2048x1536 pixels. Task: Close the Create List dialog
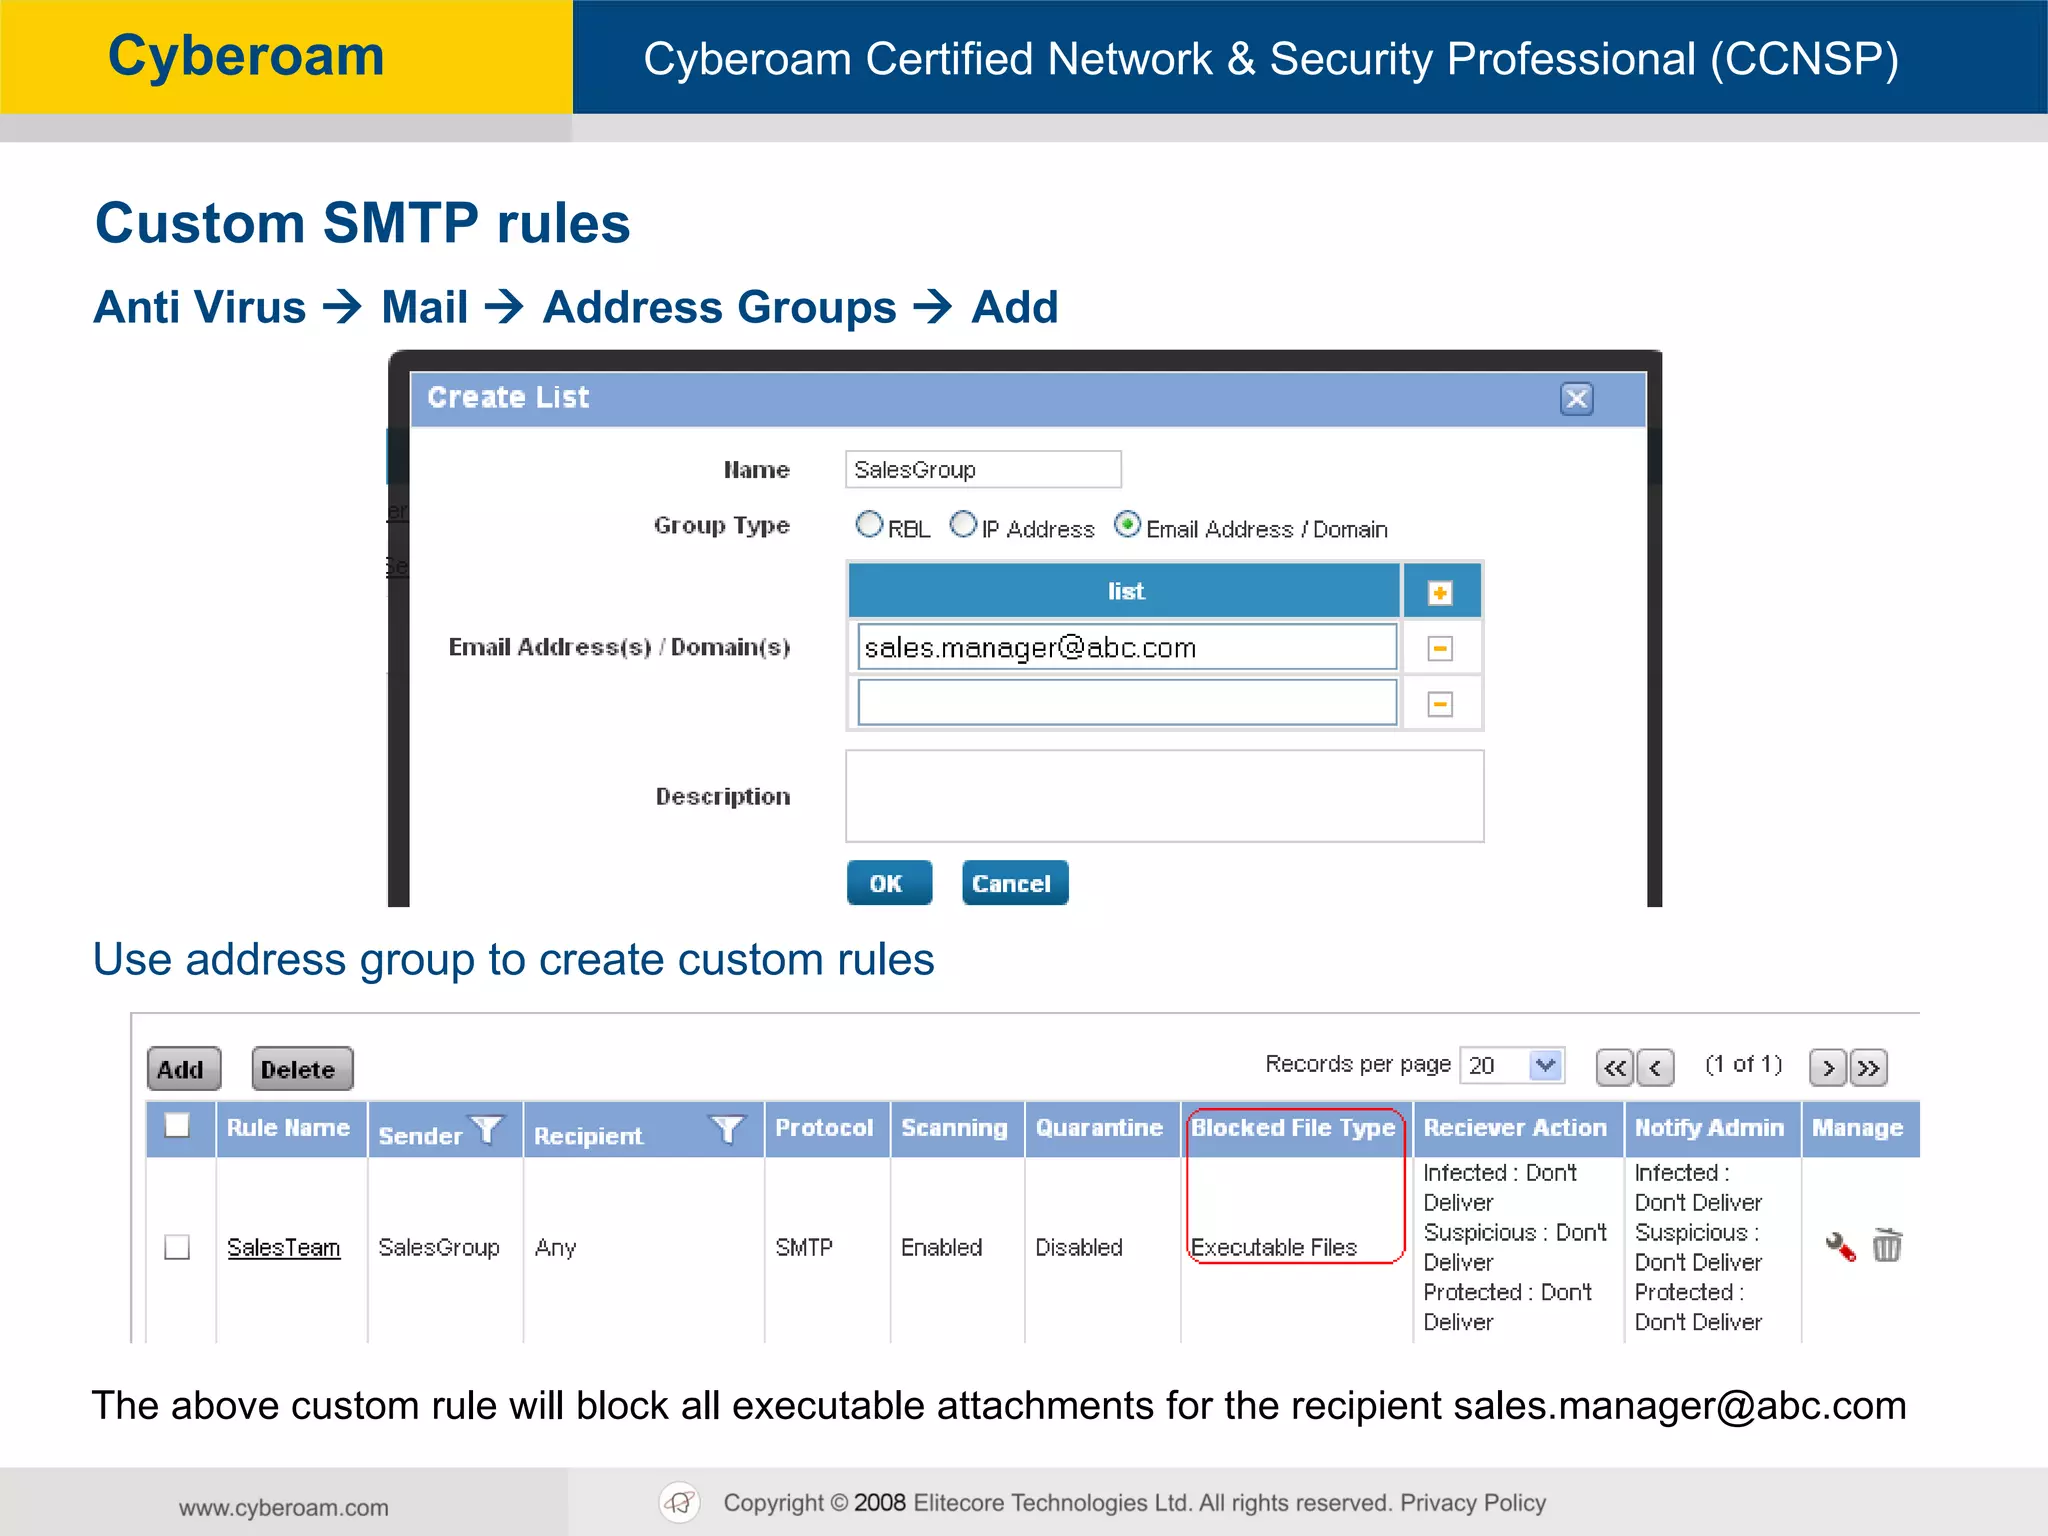pyautogui.click(x=1576, y=399)
